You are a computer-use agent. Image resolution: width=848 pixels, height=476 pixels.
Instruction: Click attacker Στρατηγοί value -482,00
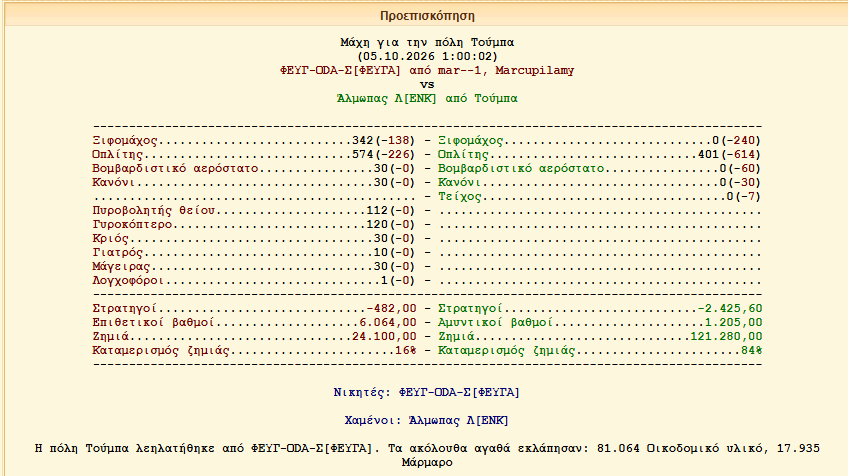[392, 308]
